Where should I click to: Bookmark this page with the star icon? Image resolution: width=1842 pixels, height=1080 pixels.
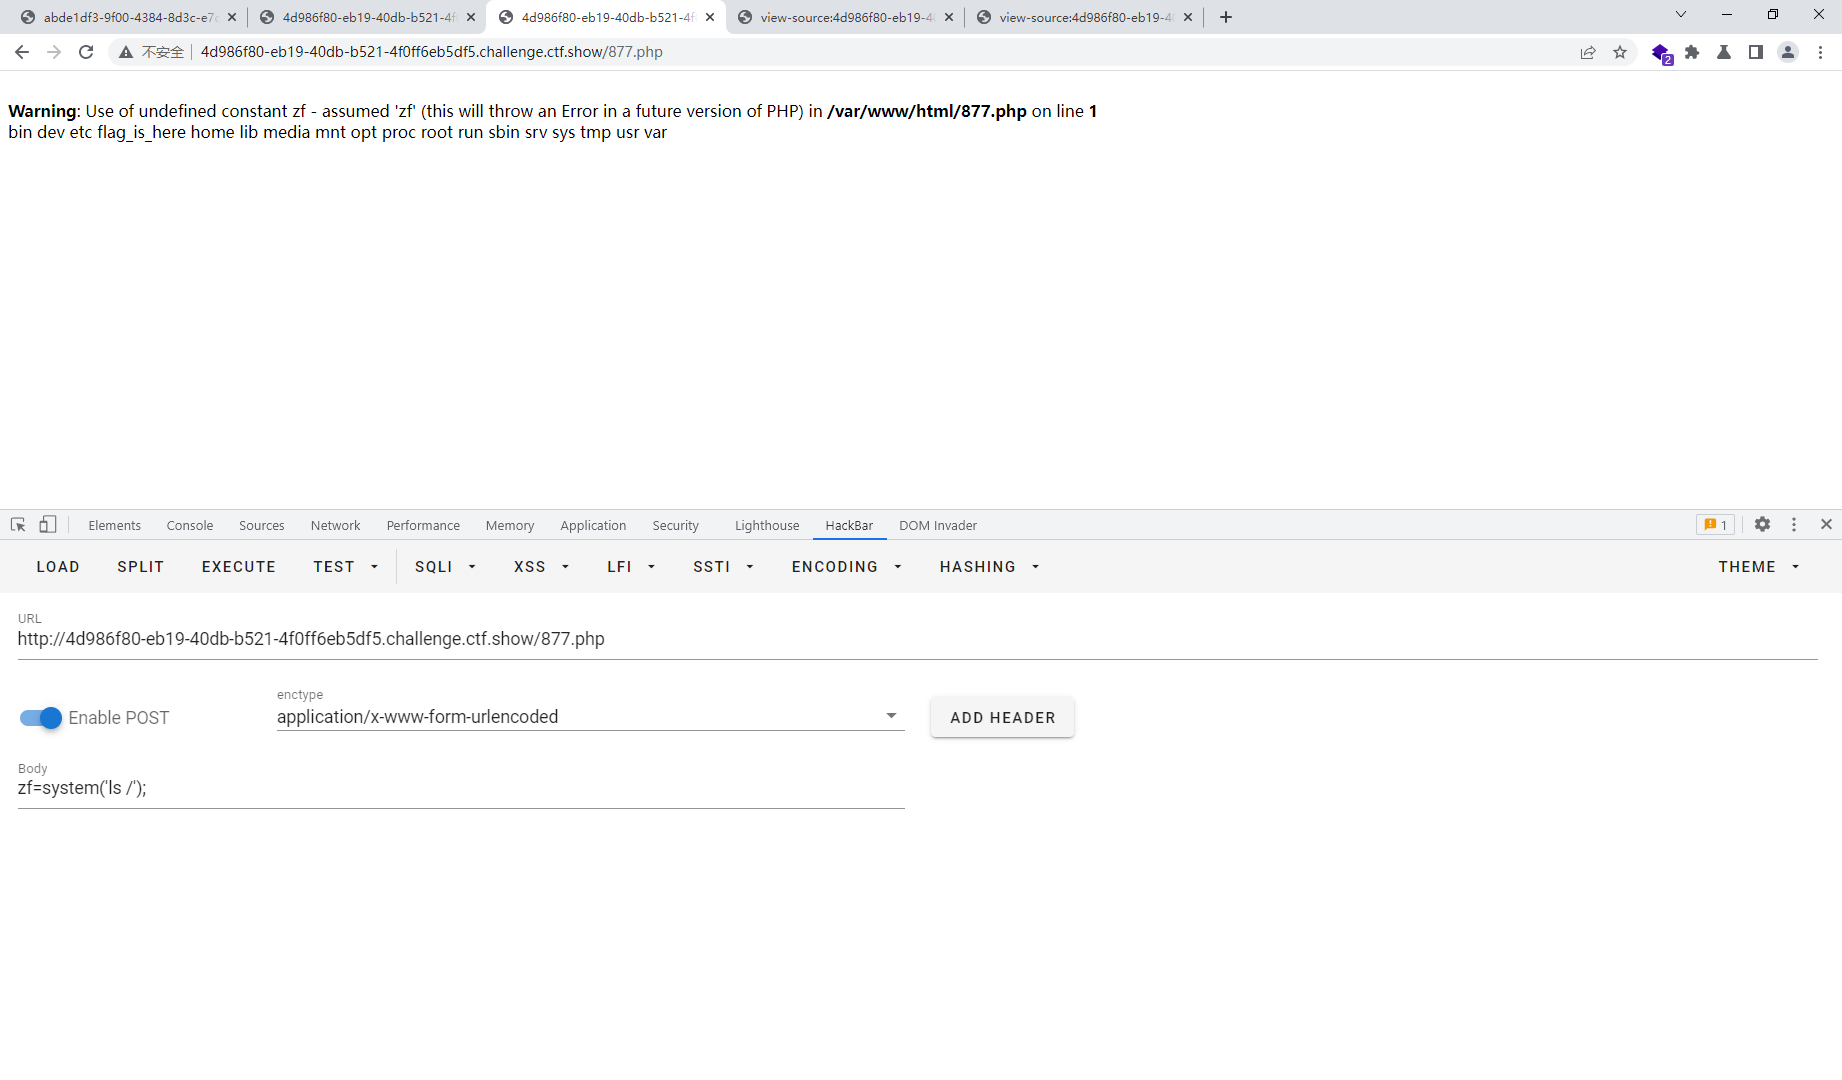[x=1620, y=52]
